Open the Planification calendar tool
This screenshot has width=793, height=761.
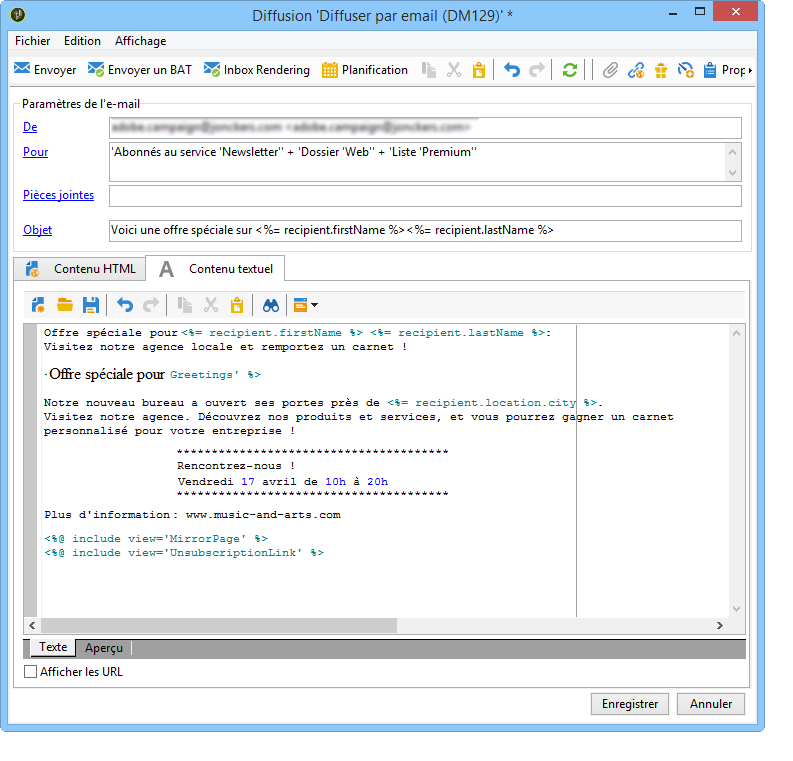tap(365, 70)
